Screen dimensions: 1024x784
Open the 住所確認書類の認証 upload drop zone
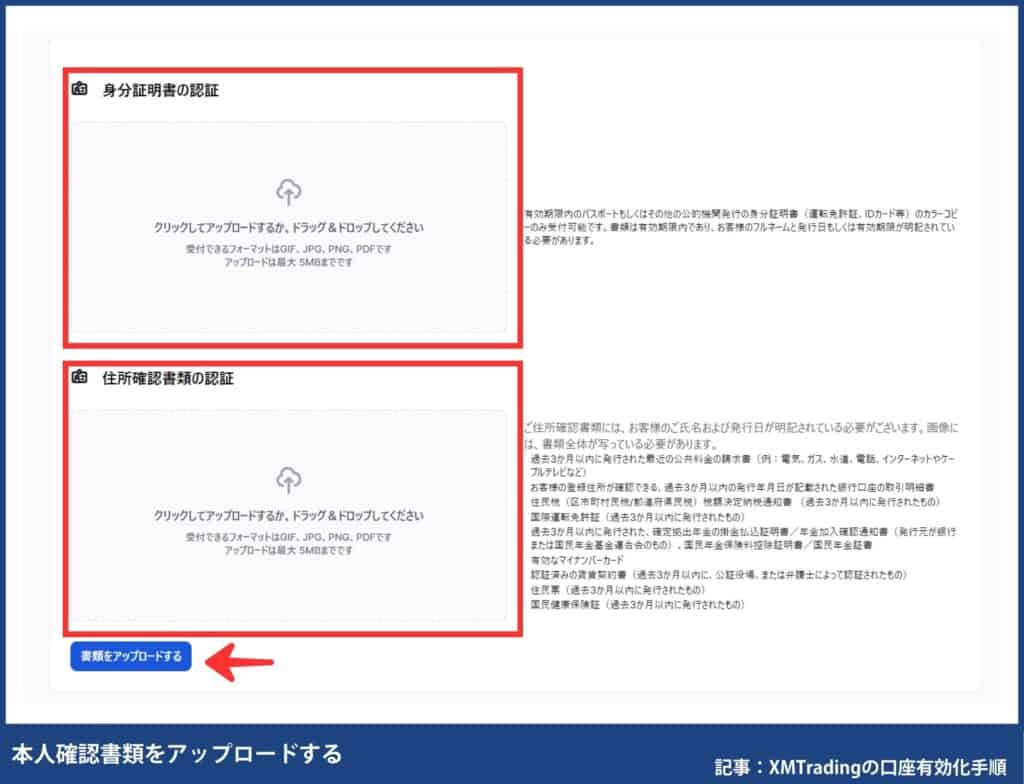point(288,515)
